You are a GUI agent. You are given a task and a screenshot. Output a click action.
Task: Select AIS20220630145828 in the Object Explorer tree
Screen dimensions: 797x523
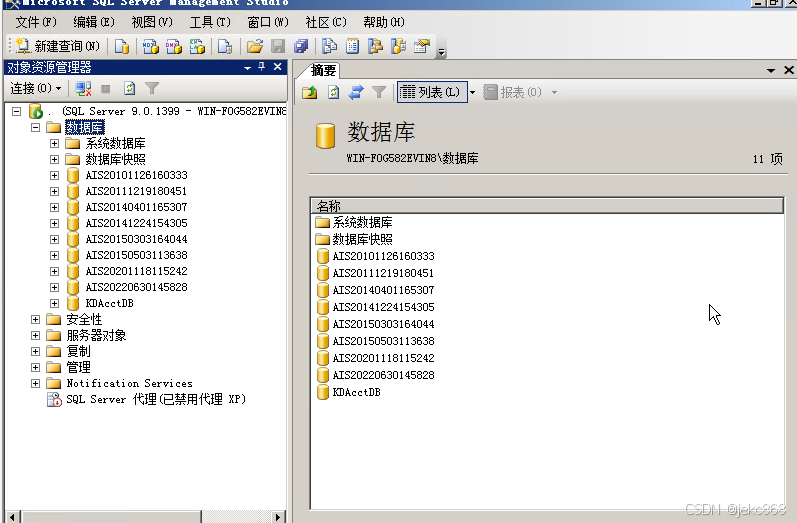136,287
